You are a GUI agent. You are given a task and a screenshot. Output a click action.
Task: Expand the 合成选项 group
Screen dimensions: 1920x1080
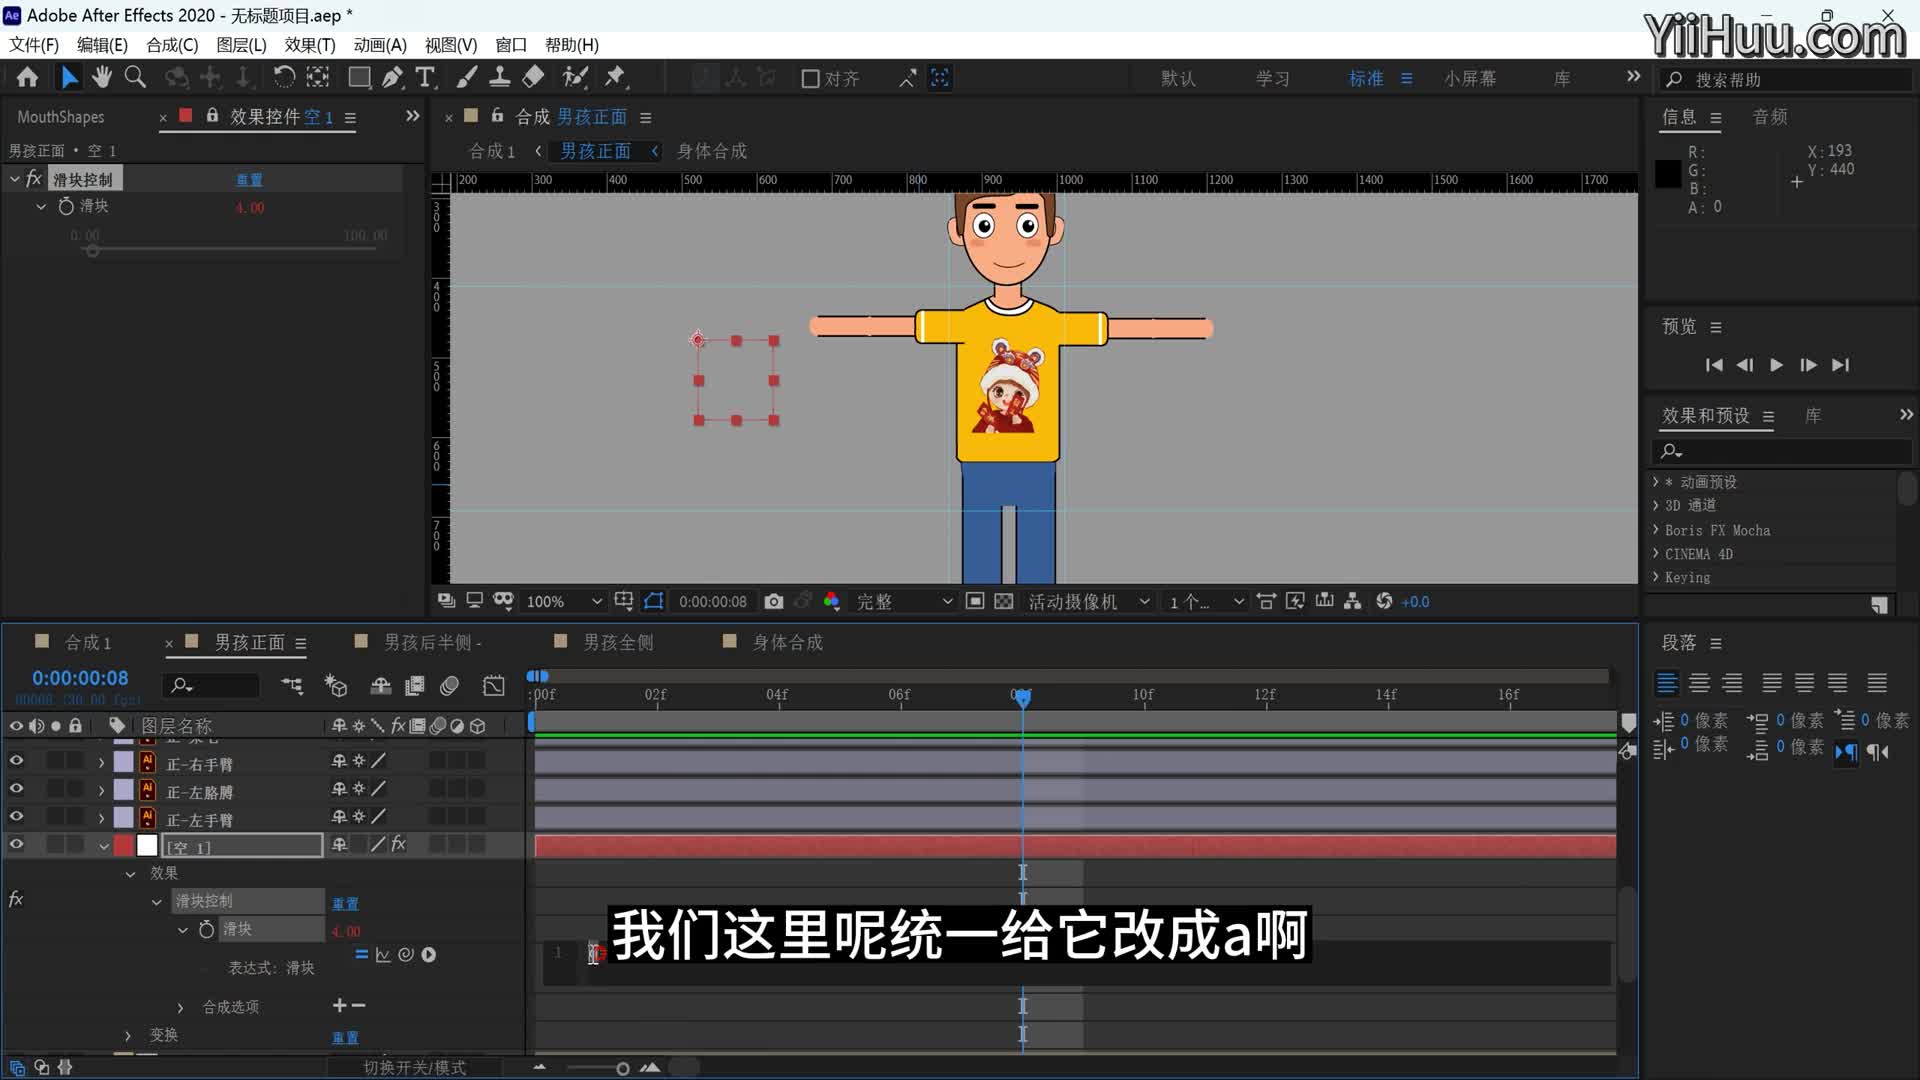pyautogui.click(x=180, y=1008)
